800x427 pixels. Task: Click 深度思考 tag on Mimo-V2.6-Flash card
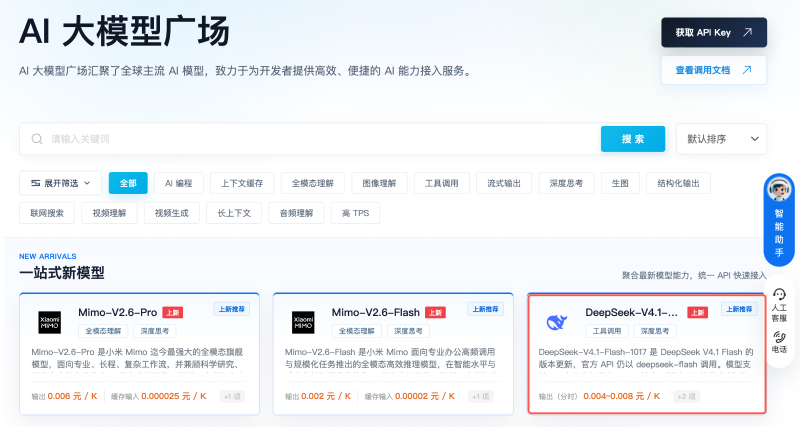tap(408, 331)
